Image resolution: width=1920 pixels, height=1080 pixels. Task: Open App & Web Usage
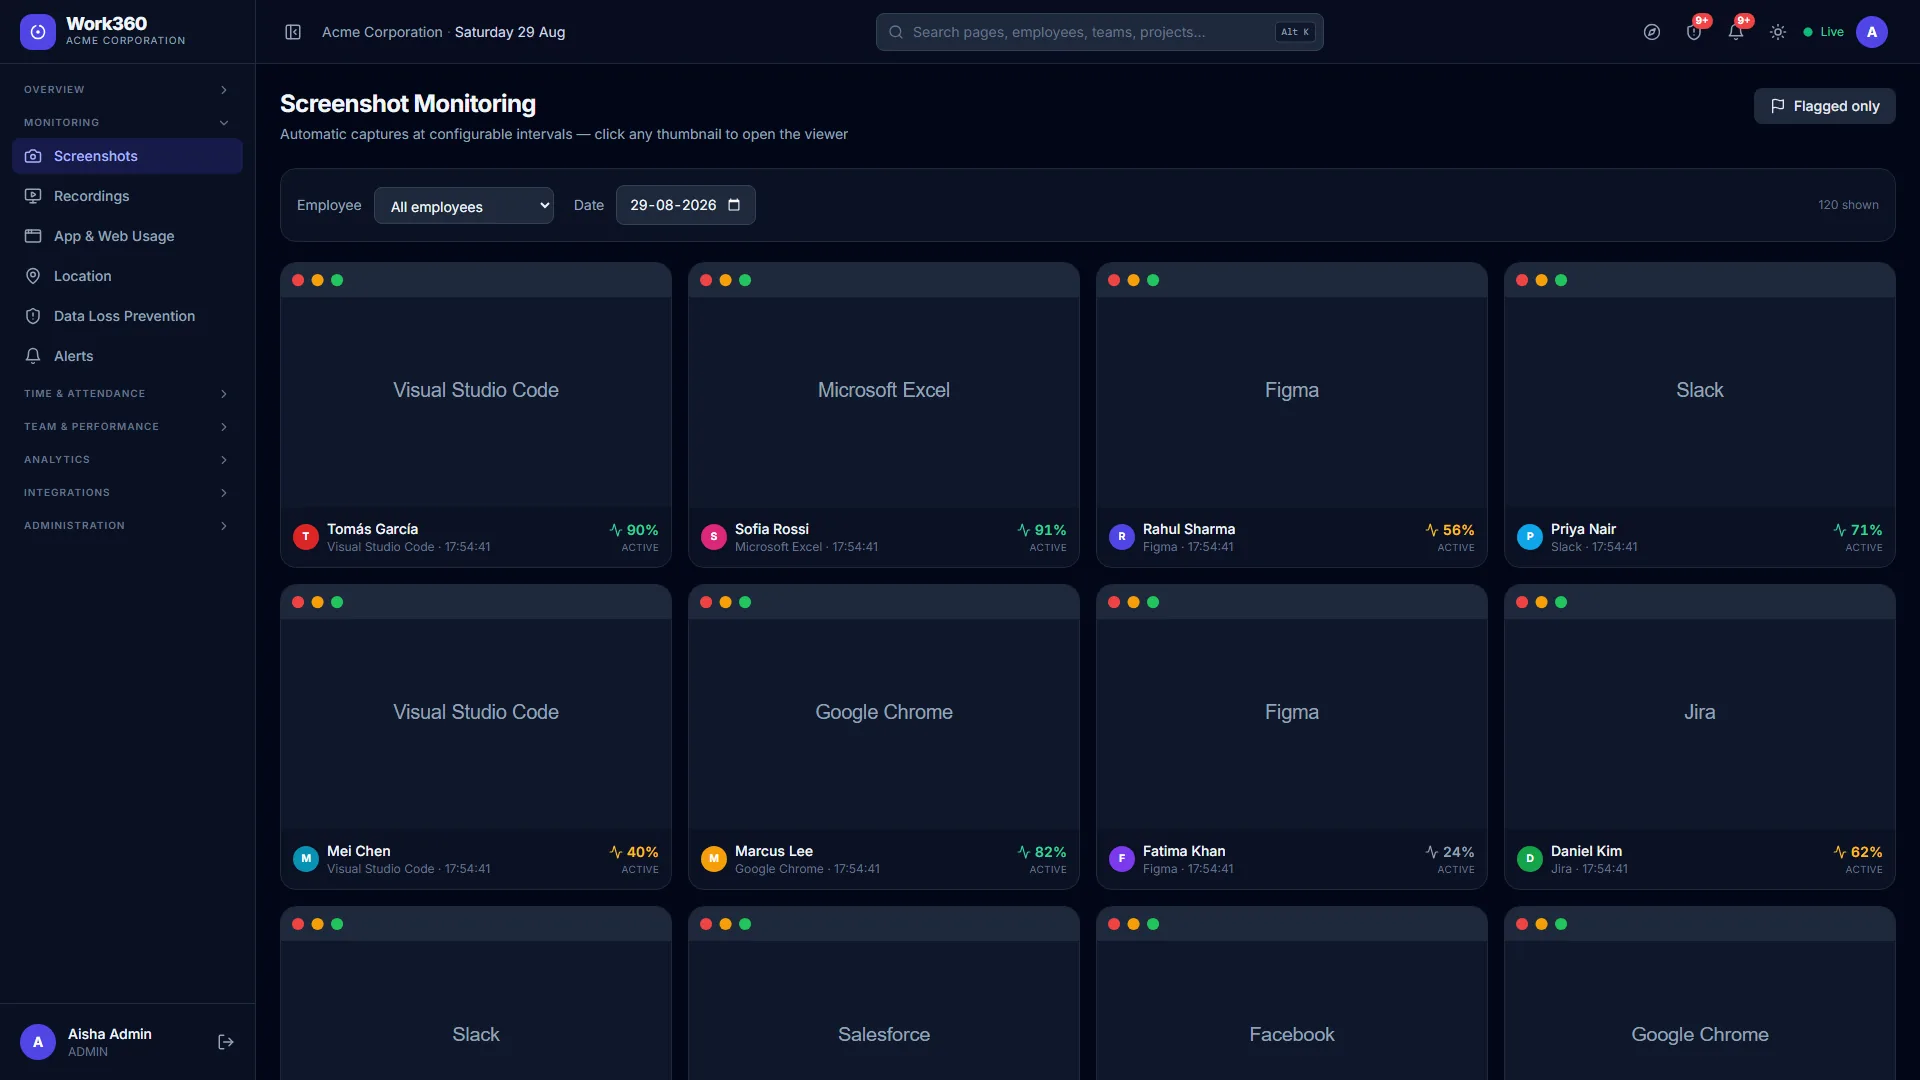click(127, 236)
